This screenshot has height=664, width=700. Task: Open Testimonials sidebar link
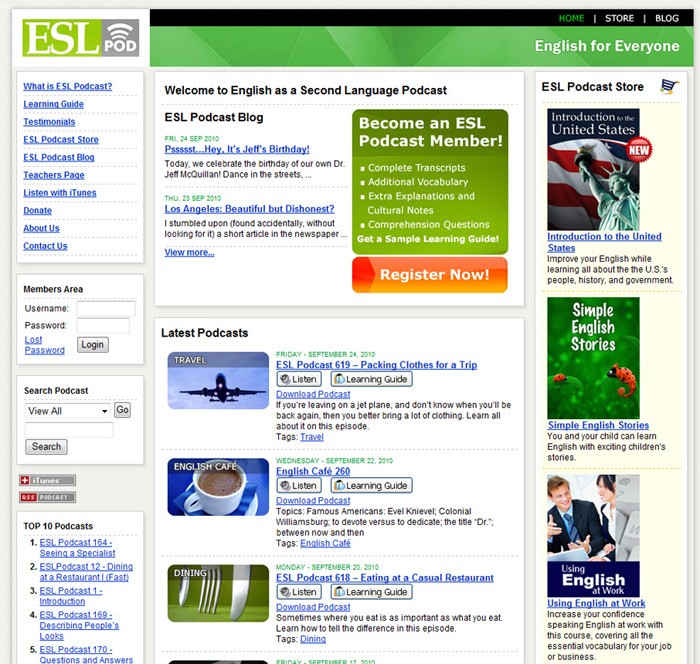click(49, 122)
